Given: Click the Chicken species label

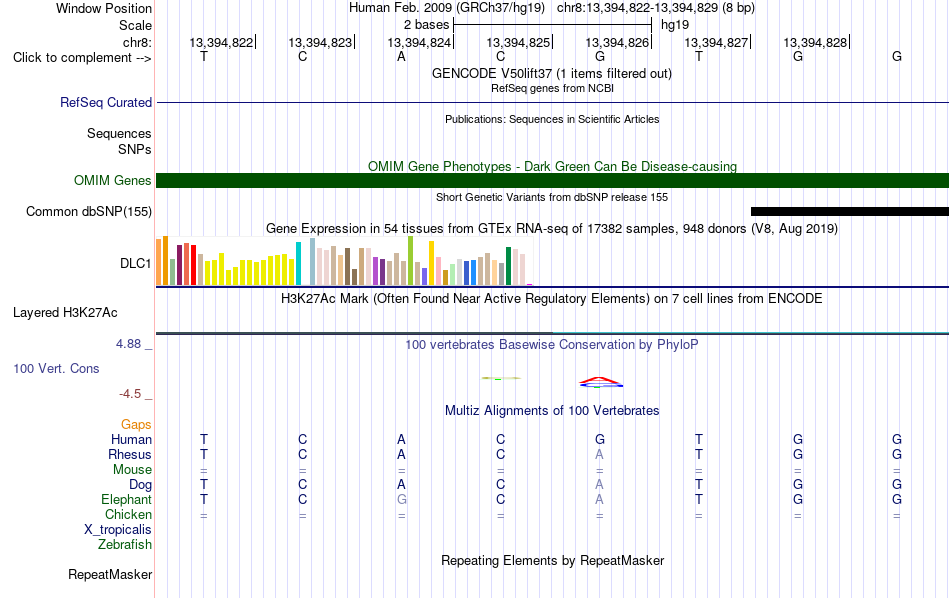Looking at the screenshot, I should (128, 514).
